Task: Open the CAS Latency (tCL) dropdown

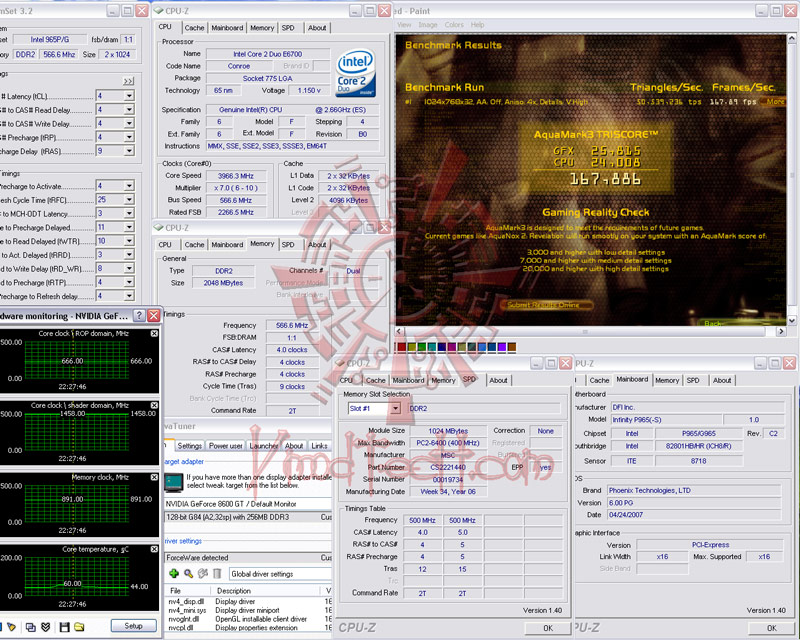Action: pos(129,96)
